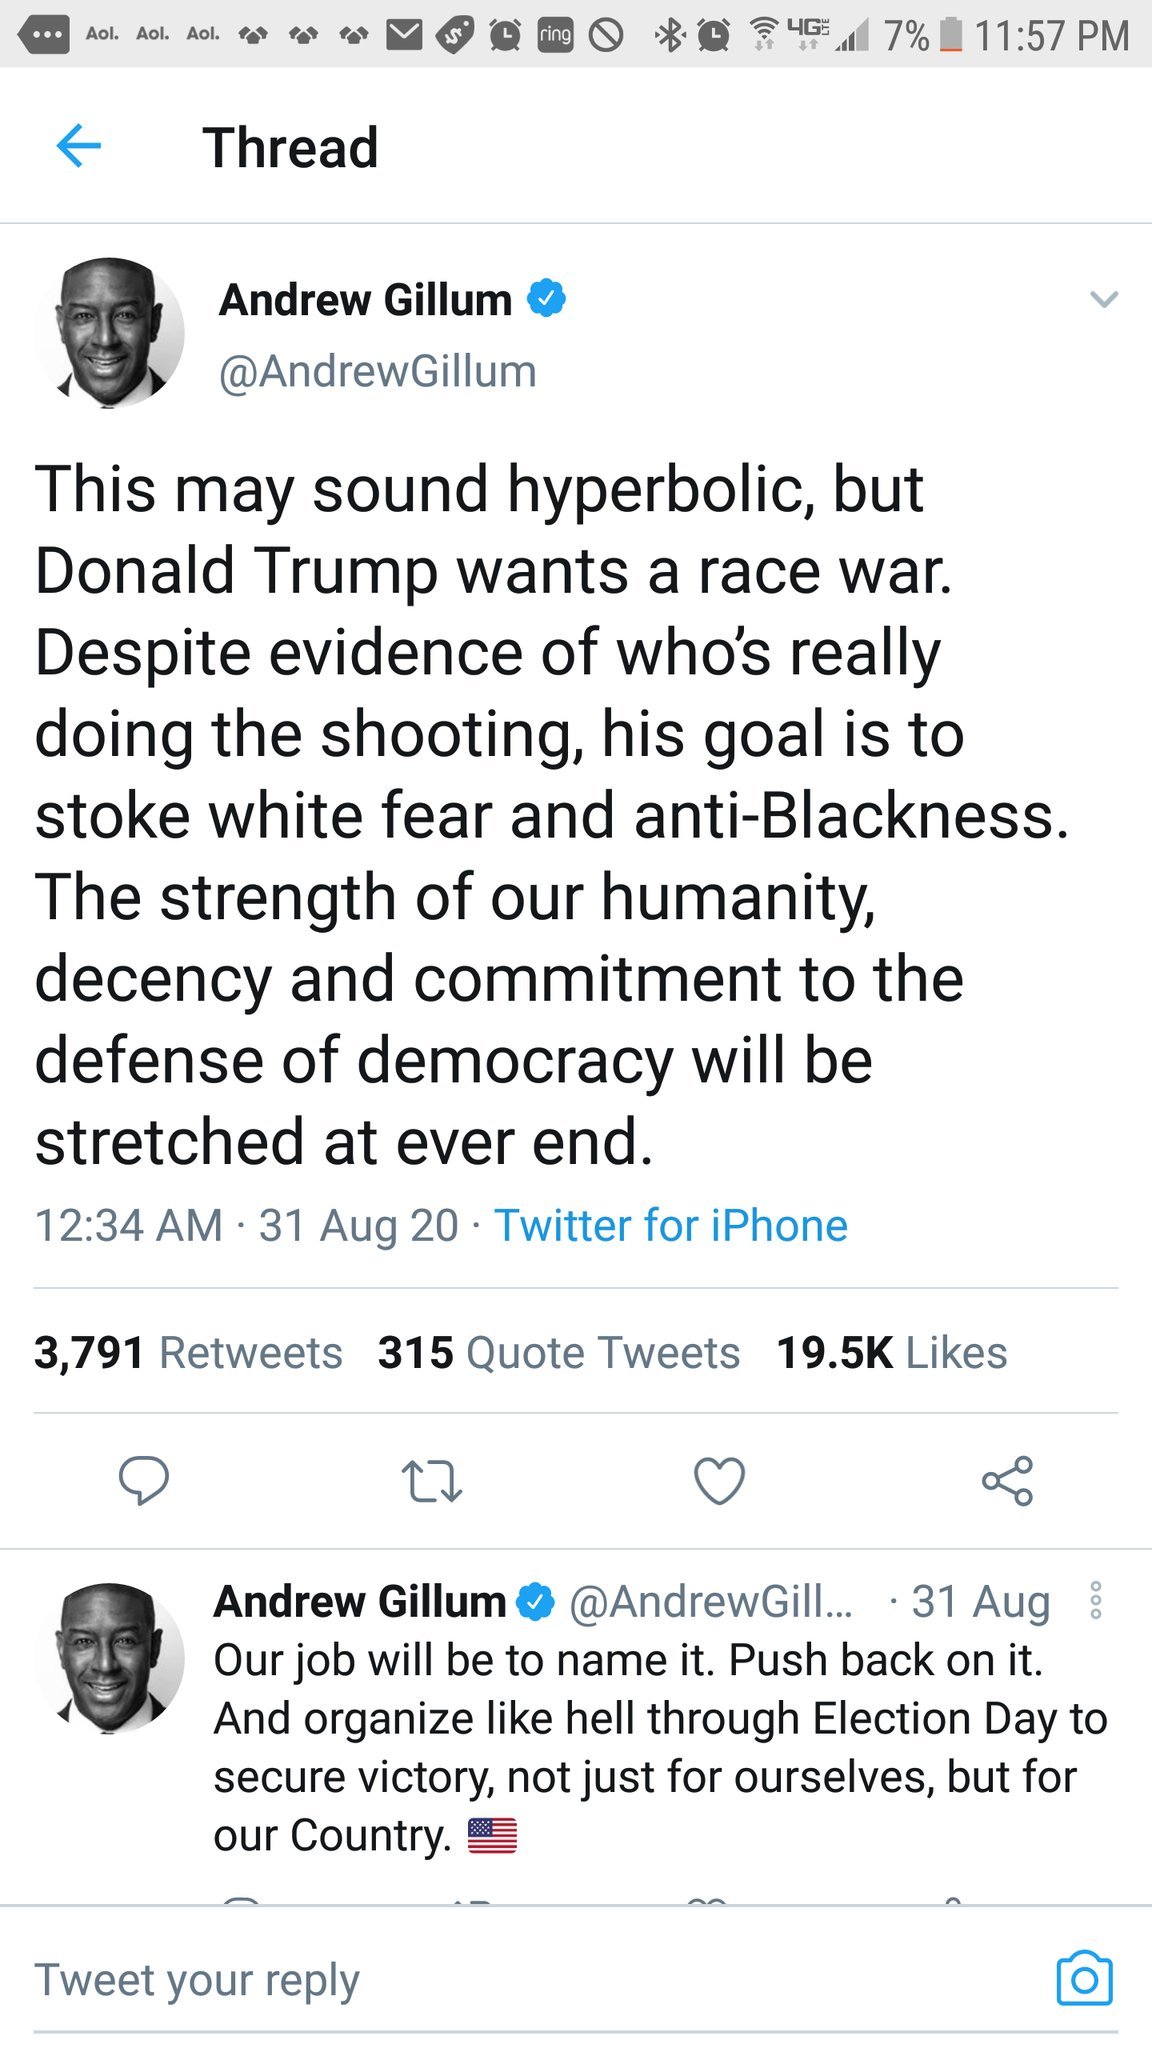Open the three-dot menu on reply tweet
The height and width of the screenshot is (2048, 1152).
tap(1096, 1601)
